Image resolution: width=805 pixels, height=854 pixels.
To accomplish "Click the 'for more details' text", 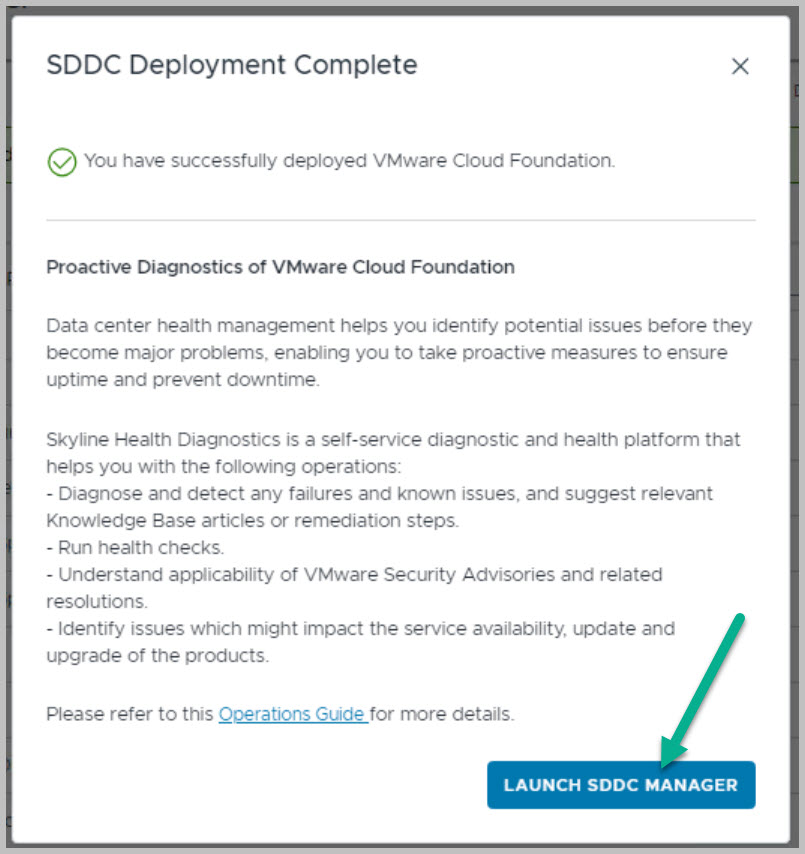I will (x=444, y=714).
